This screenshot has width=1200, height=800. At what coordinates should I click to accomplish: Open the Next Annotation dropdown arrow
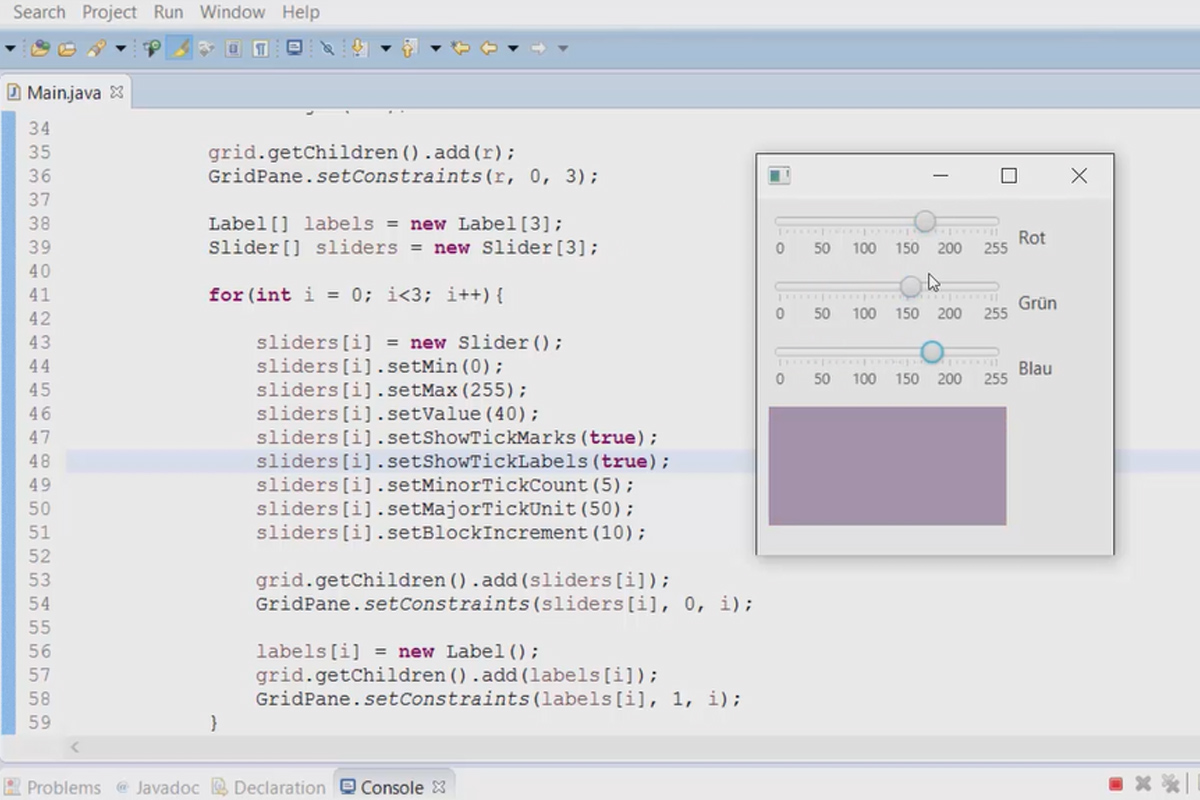point(385,48)
